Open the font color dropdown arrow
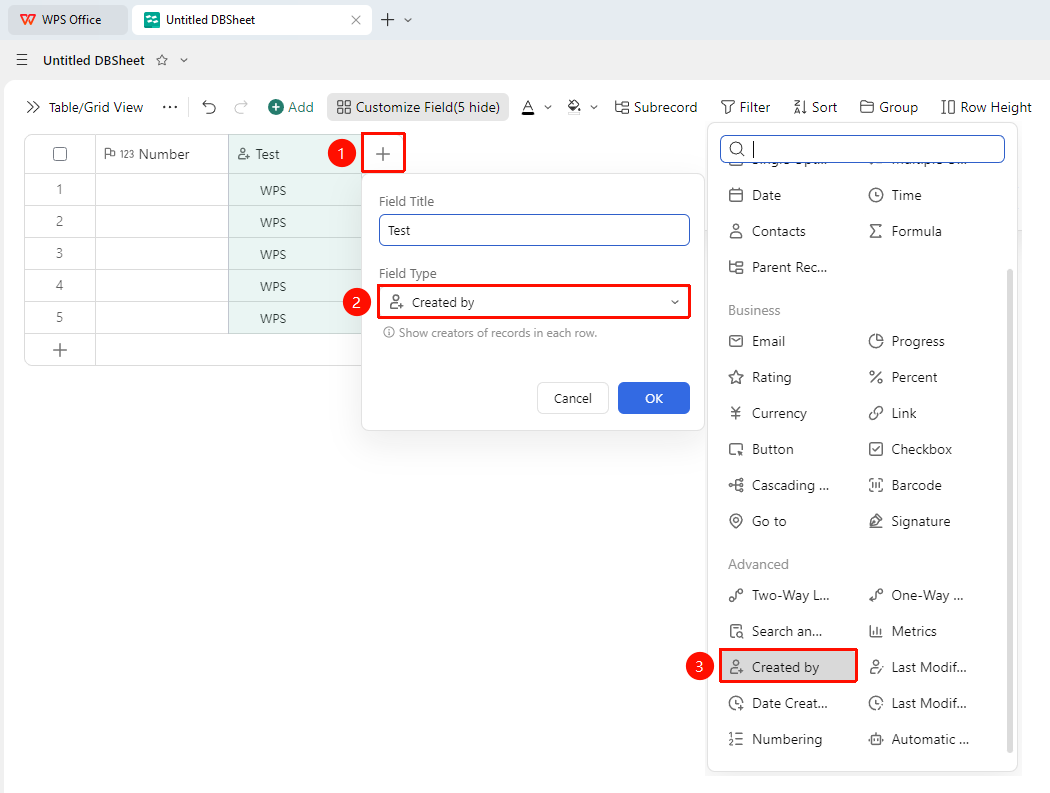The height and width of the screenshot is (793, 1050). 548,107
